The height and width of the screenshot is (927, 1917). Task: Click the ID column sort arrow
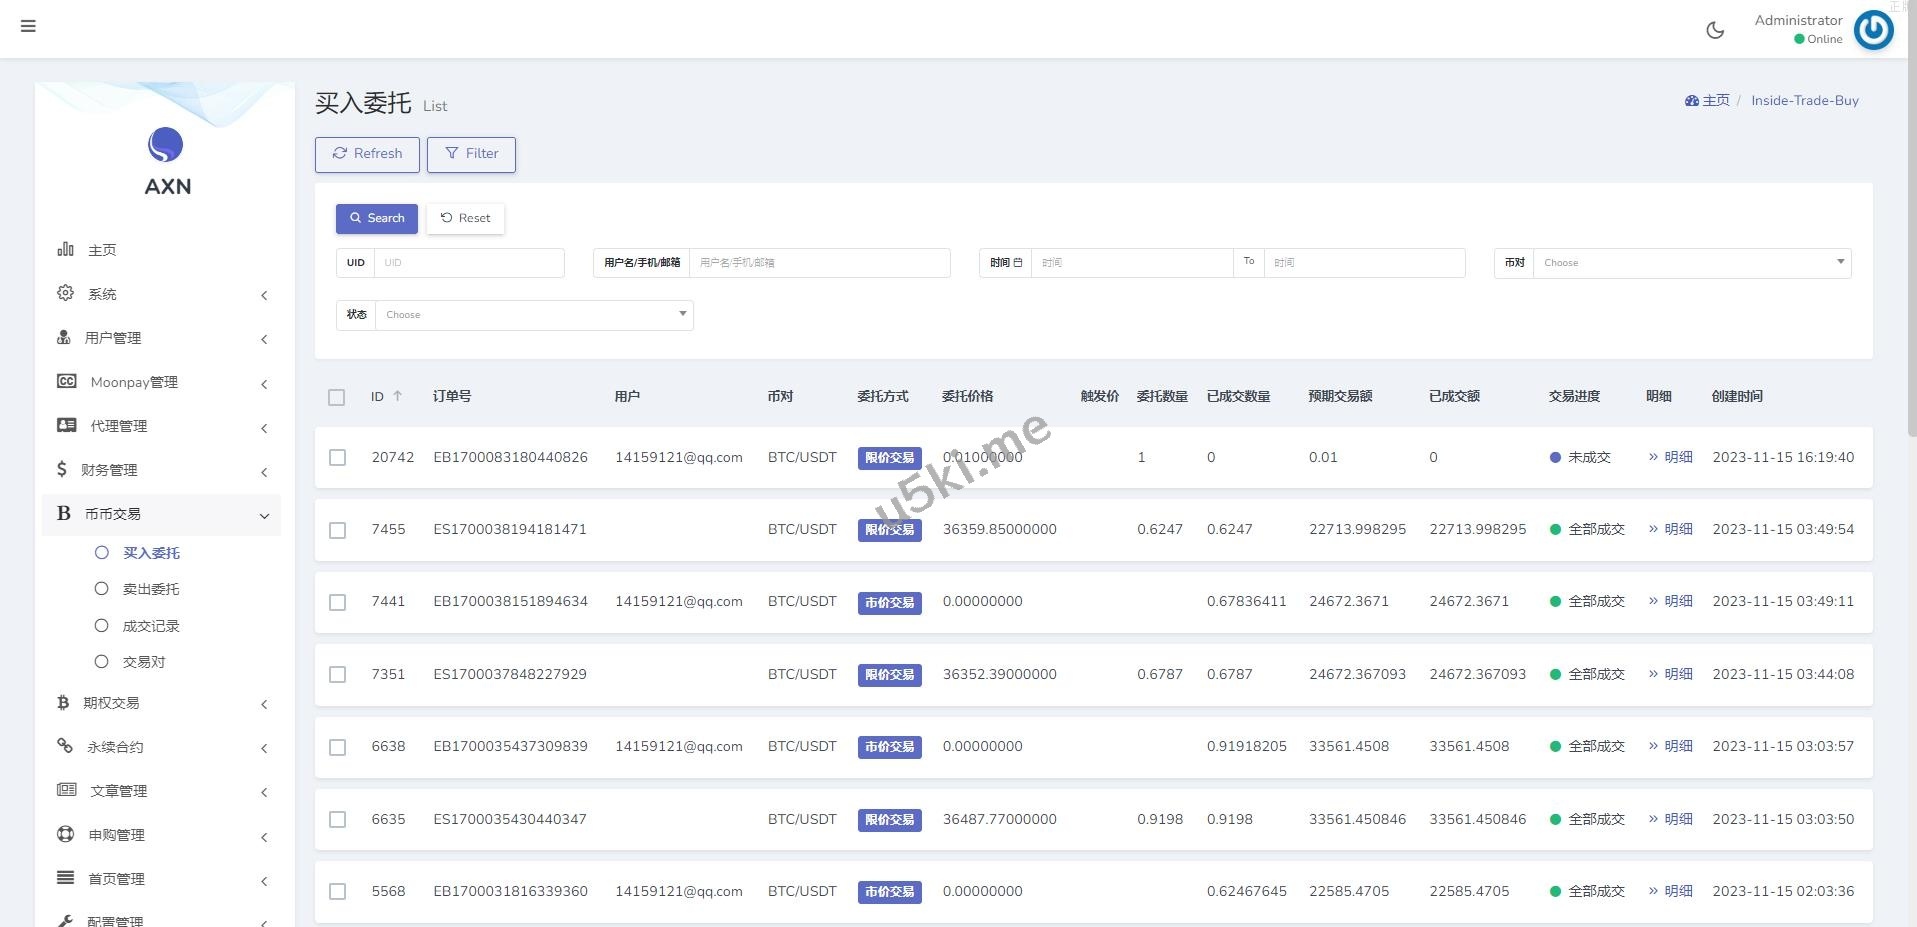397,396
